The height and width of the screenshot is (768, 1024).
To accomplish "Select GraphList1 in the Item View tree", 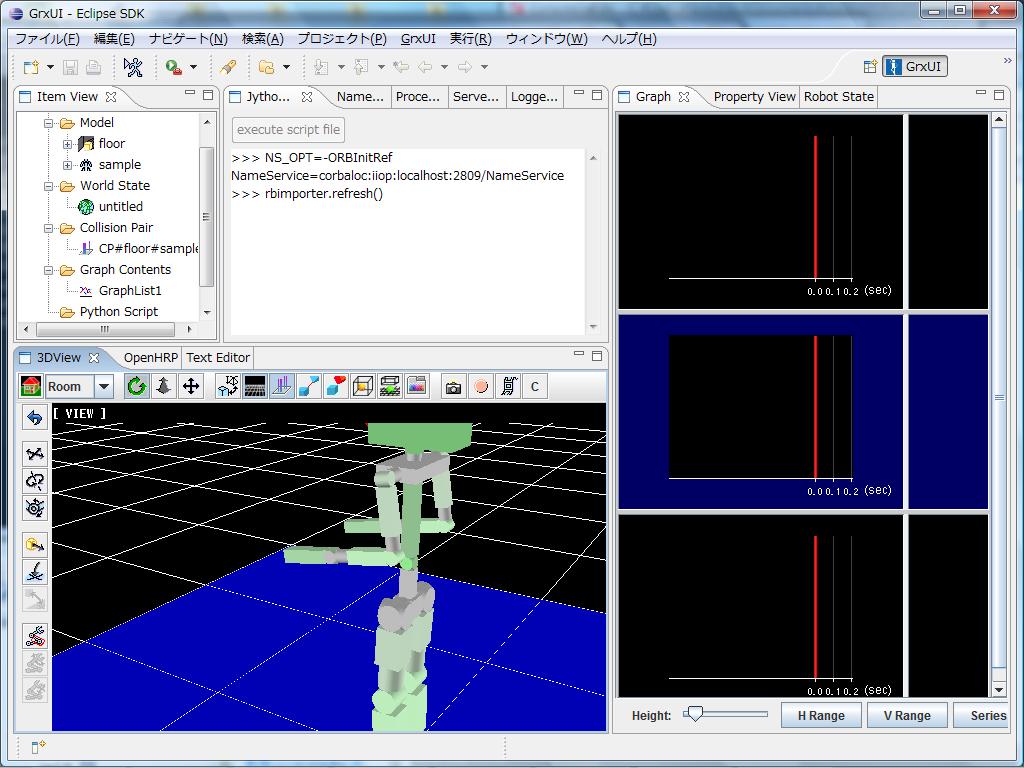I will (x=129, y=291).
